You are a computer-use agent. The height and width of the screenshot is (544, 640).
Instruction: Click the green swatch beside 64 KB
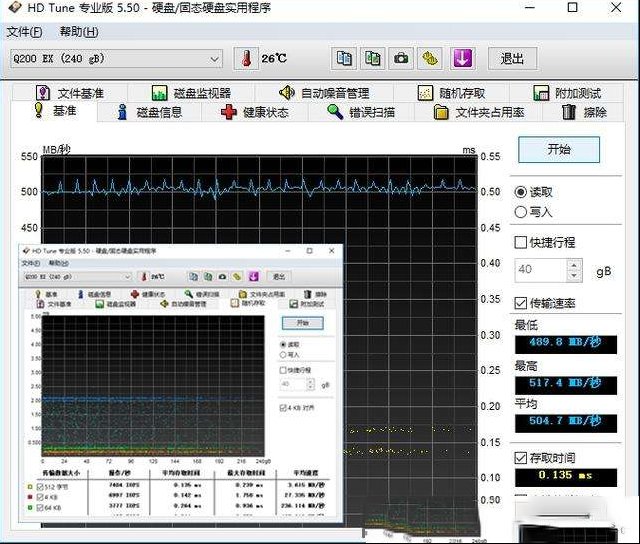29,508
